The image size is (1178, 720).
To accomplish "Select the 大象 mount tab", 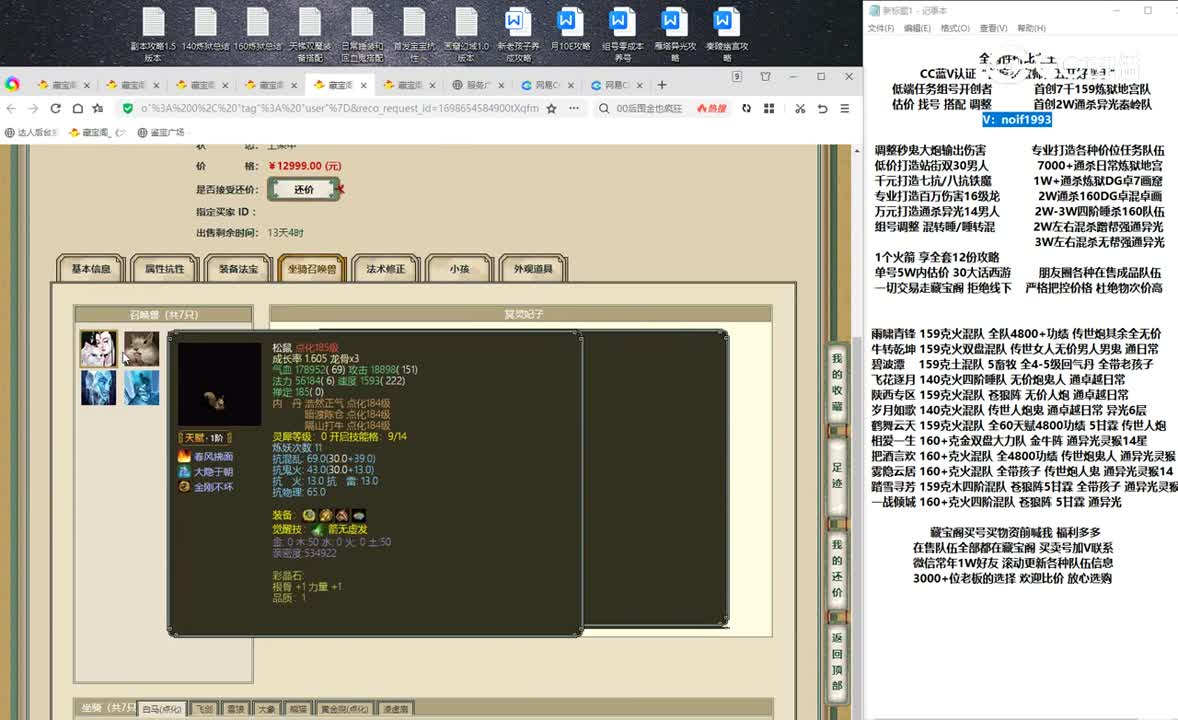I will [x=267, y=709].
